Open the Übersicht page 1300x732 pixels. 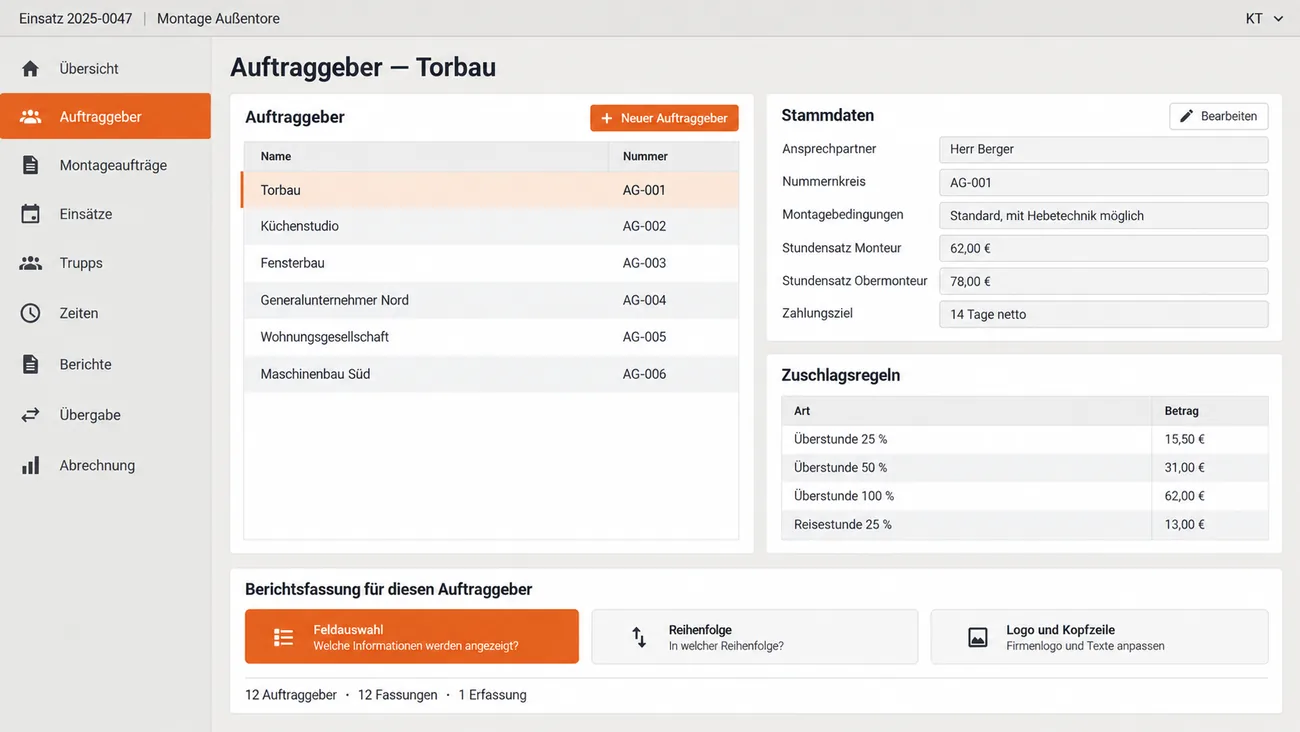tap(105, 68)
